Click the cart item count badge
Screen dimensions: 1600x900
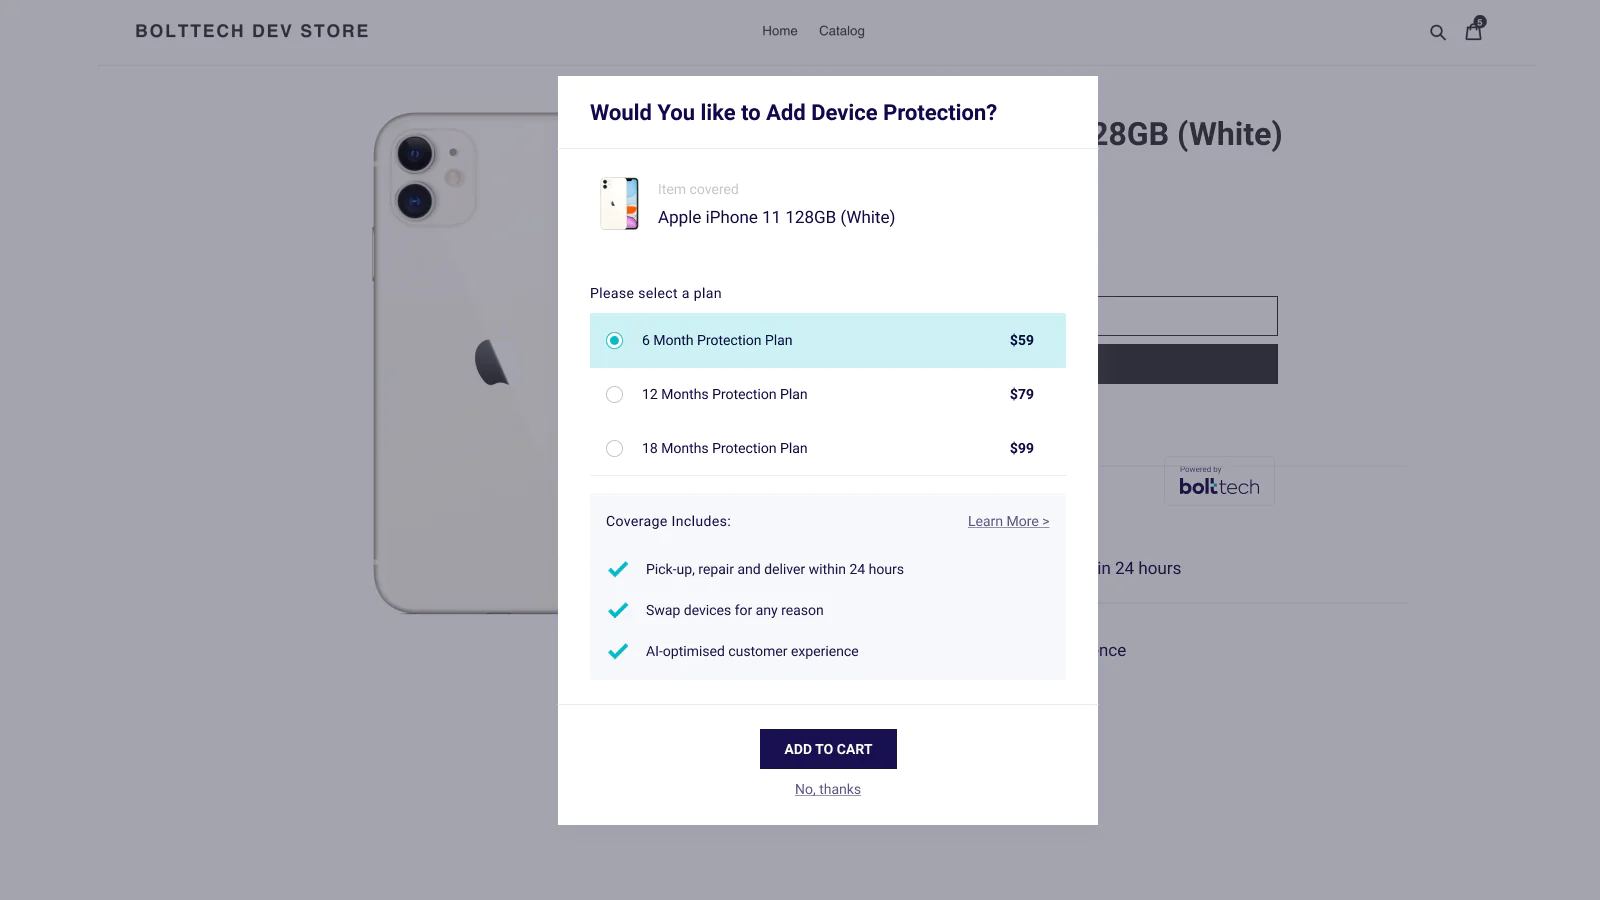point(1480,21)
